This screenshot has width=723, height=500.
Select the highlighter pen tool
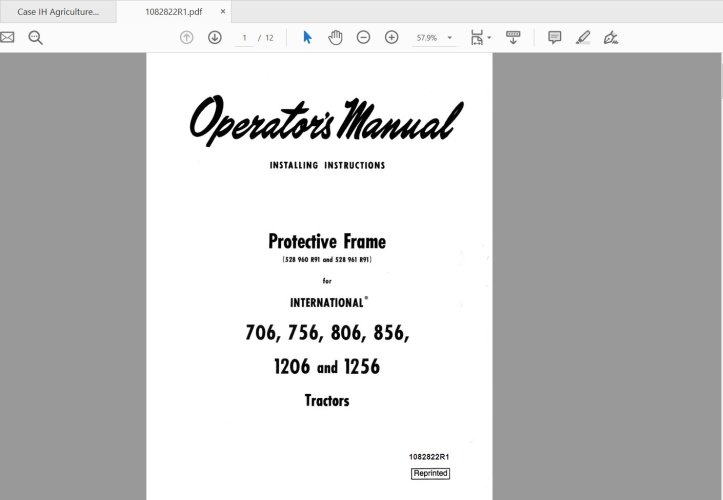pyautogui.click(x=583, y=37)
